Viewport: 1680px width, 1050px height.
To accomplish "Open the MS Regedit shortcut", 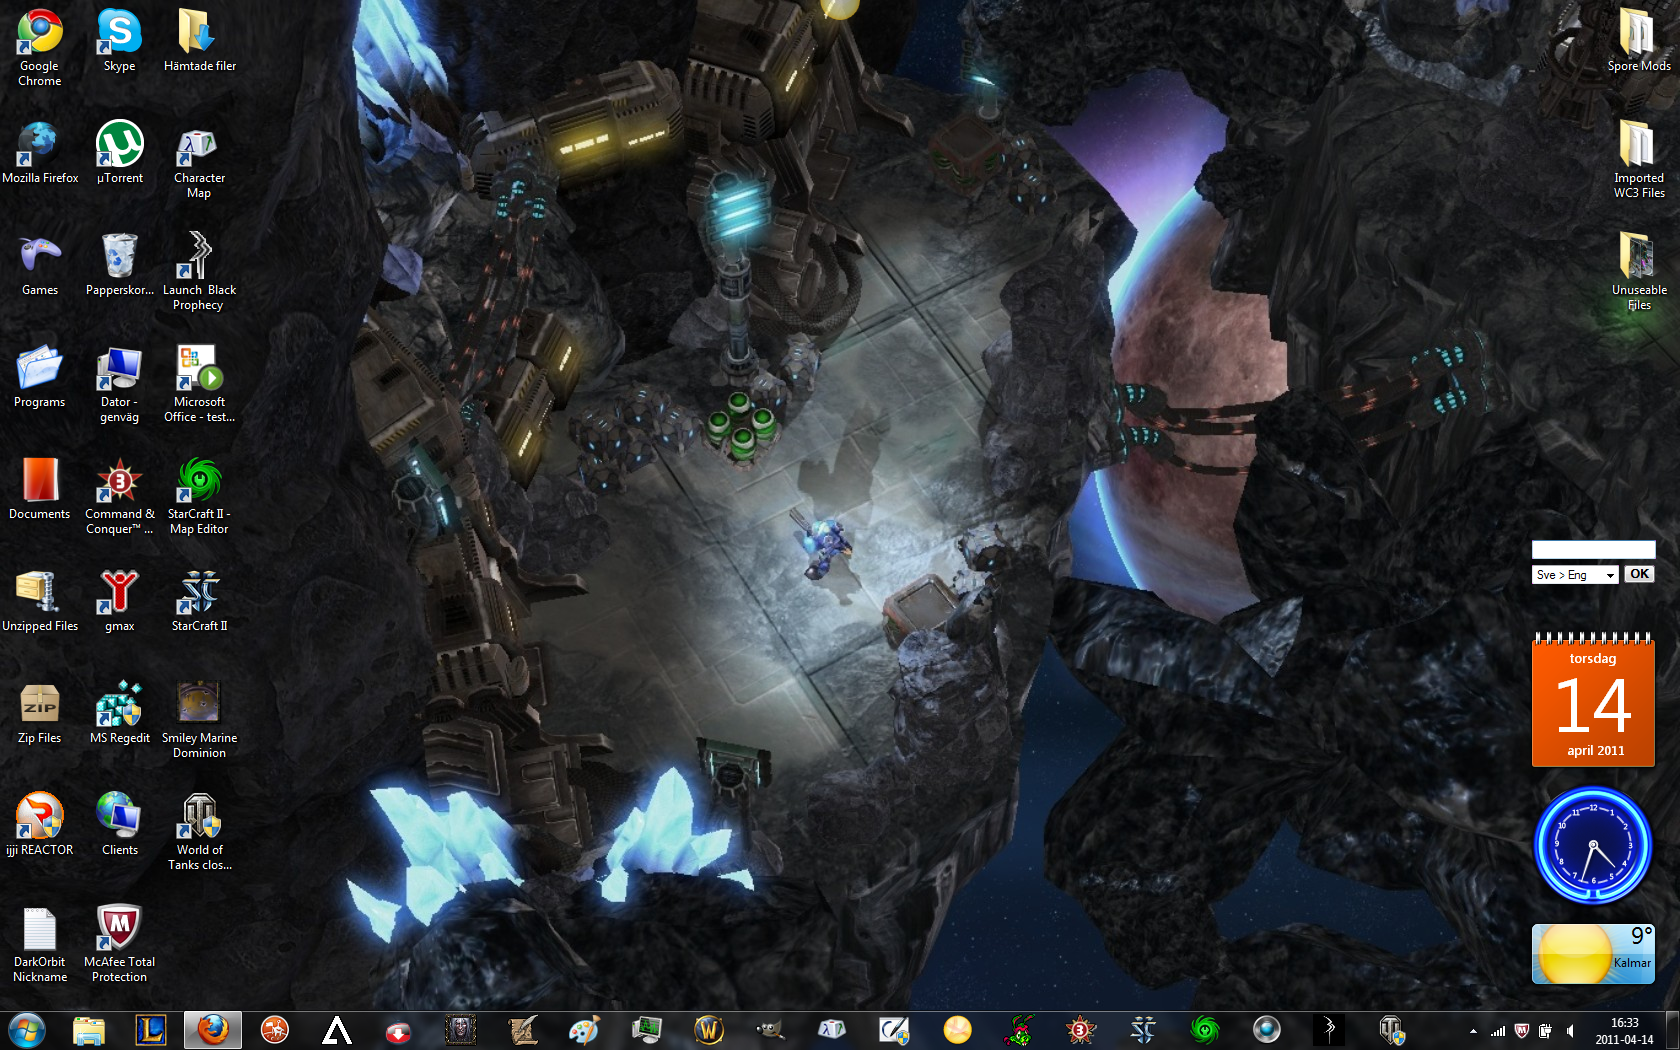I will pyautogui.click(x=119, y=712).
